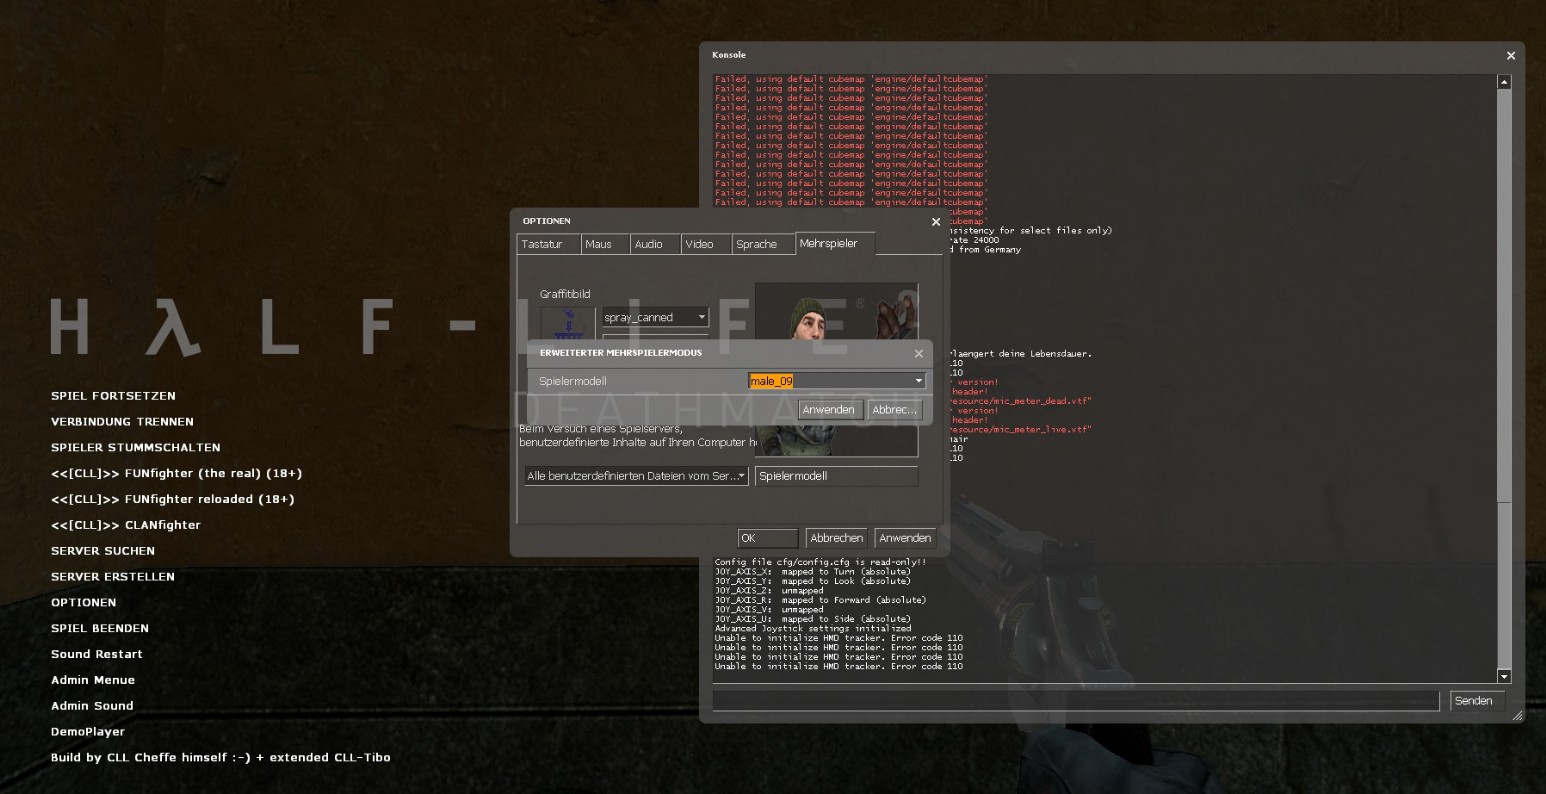The width and height of the screenshot is (1546, 794).
Task: Open SERVER ERSTELLEN
Action: click(113, 577)
